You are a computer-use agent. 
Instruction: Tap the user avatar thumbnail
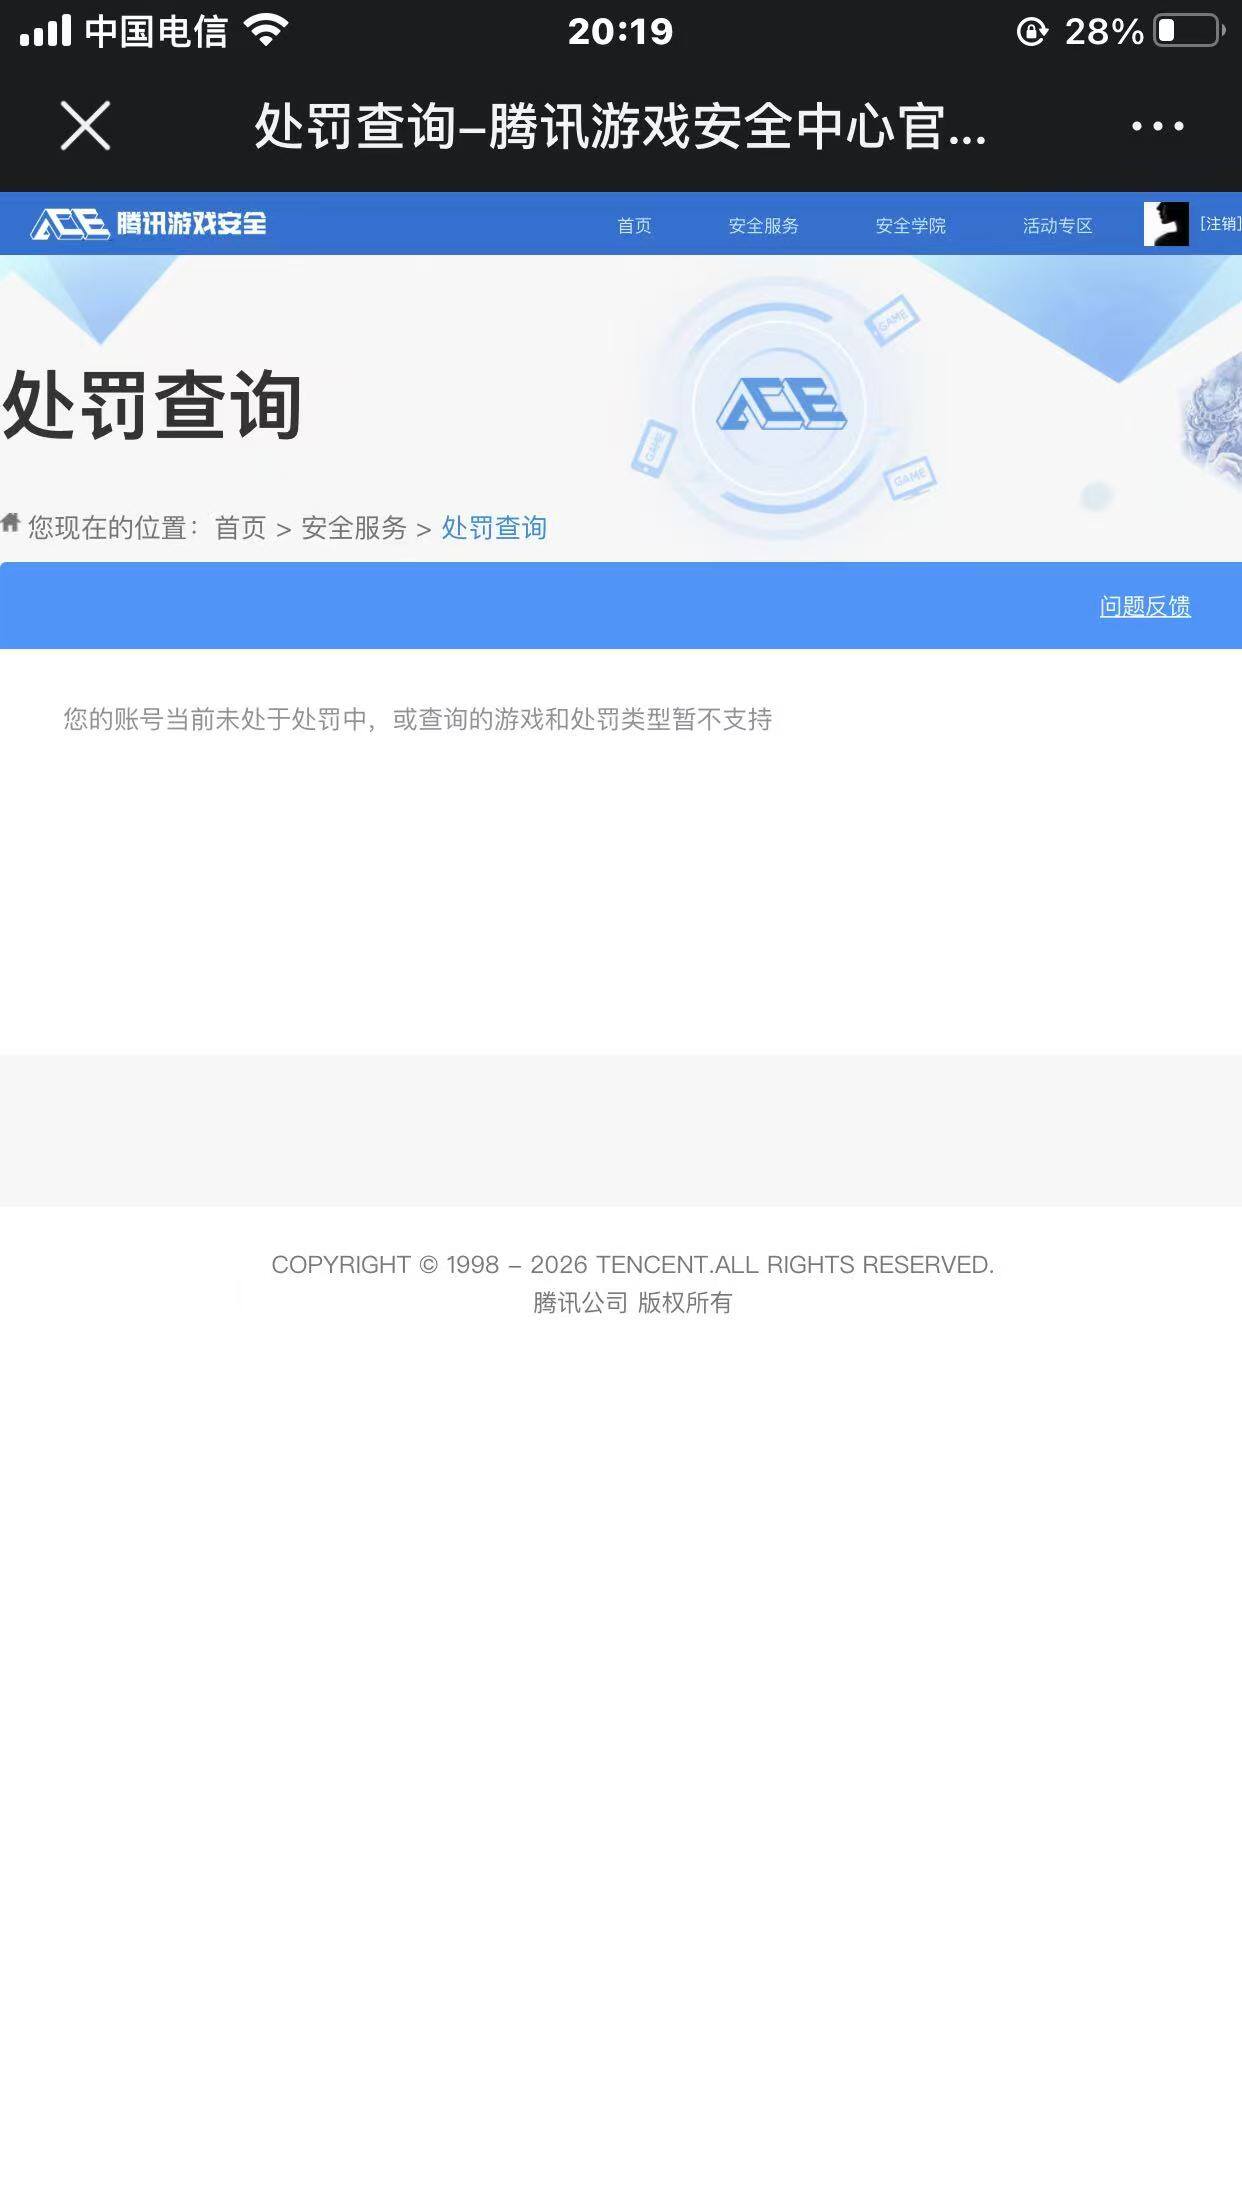[1166, 224]
